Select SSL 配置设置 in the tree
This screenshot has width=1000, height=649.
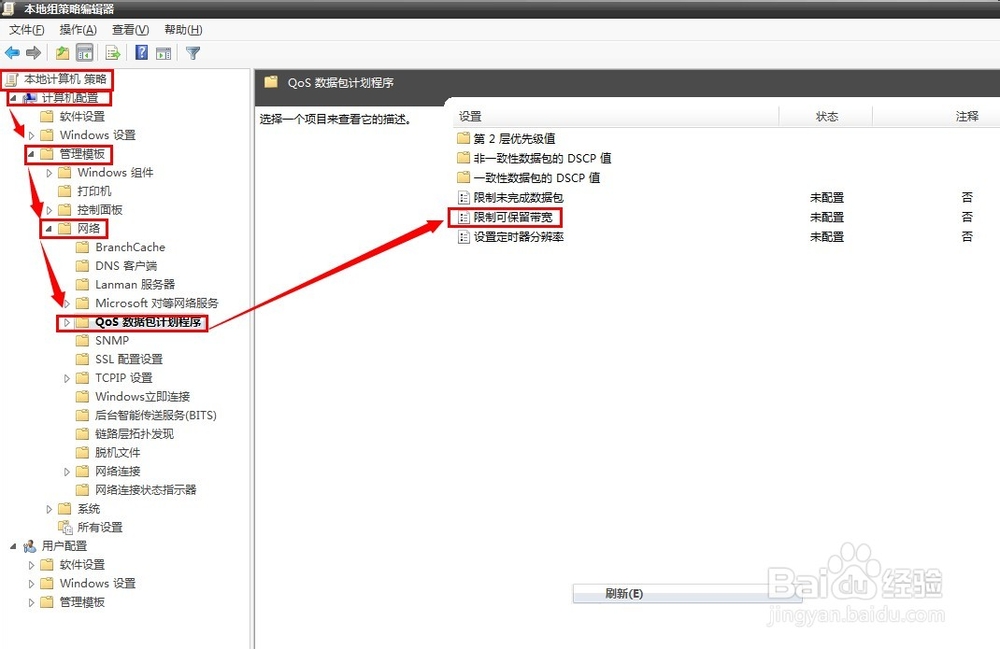click(129, 359)
